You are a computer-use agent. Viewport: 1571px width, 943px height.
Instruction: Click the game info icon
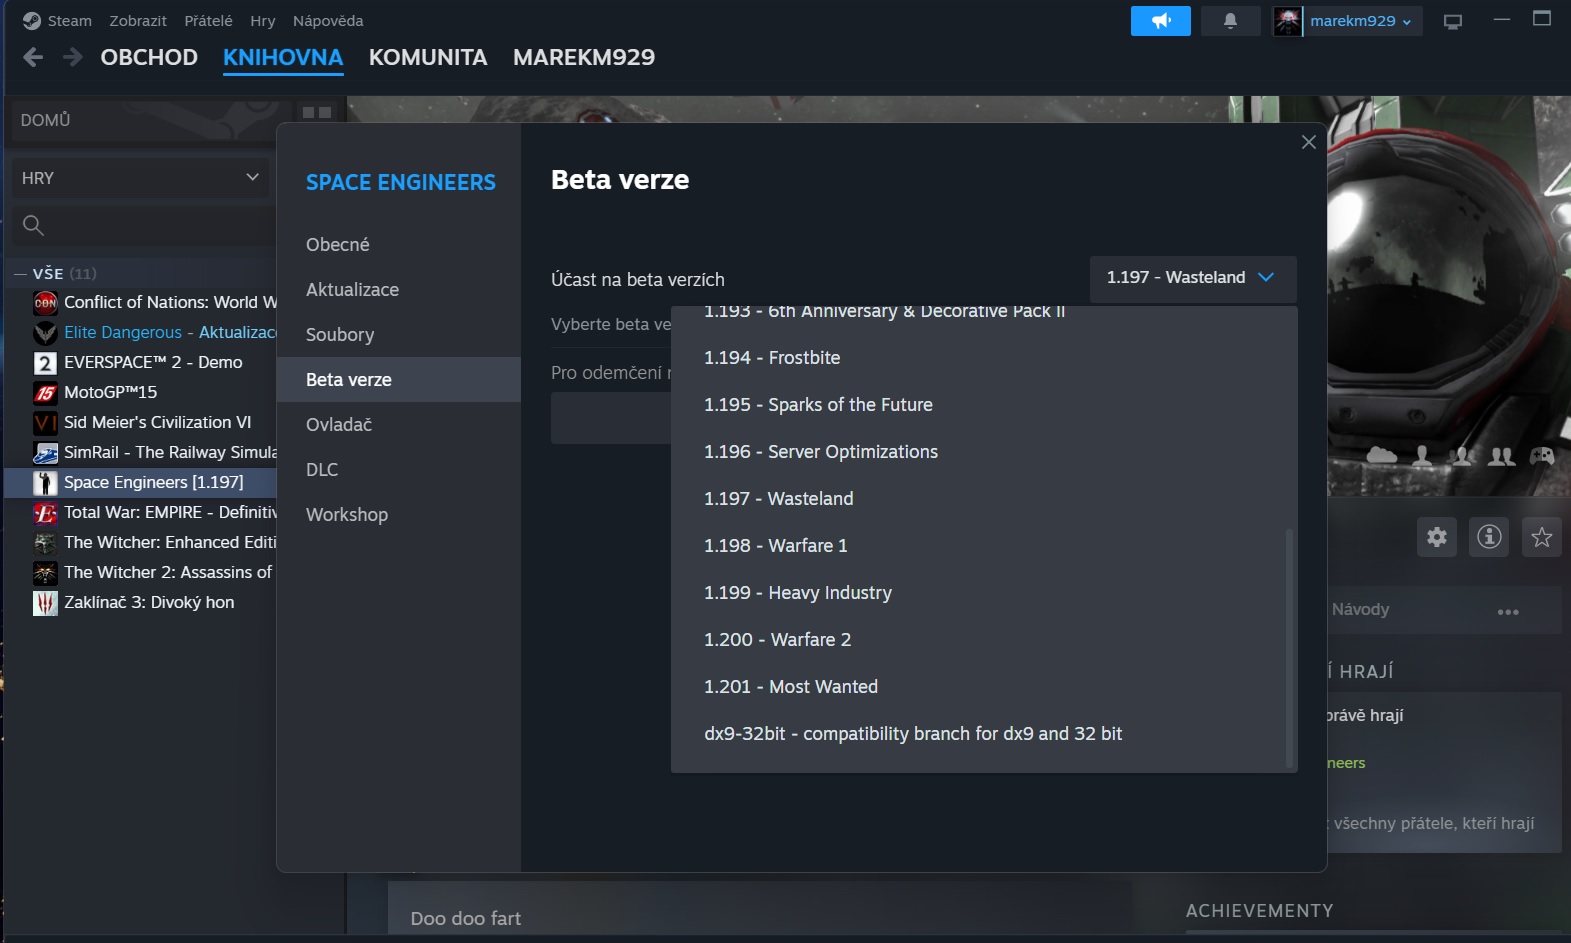click(1489, 537)
